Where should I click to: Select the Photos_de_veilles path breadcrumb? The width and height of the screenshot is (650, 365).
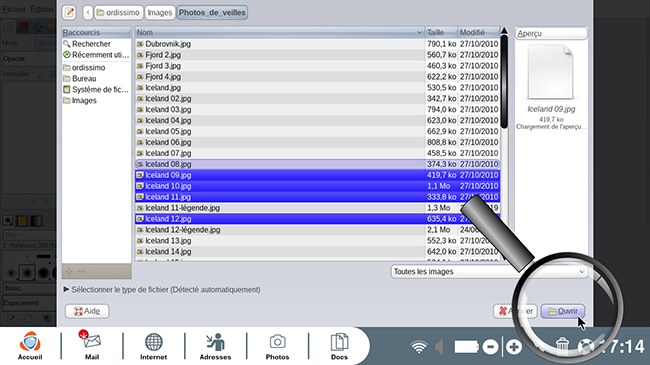tap(212, 12)
